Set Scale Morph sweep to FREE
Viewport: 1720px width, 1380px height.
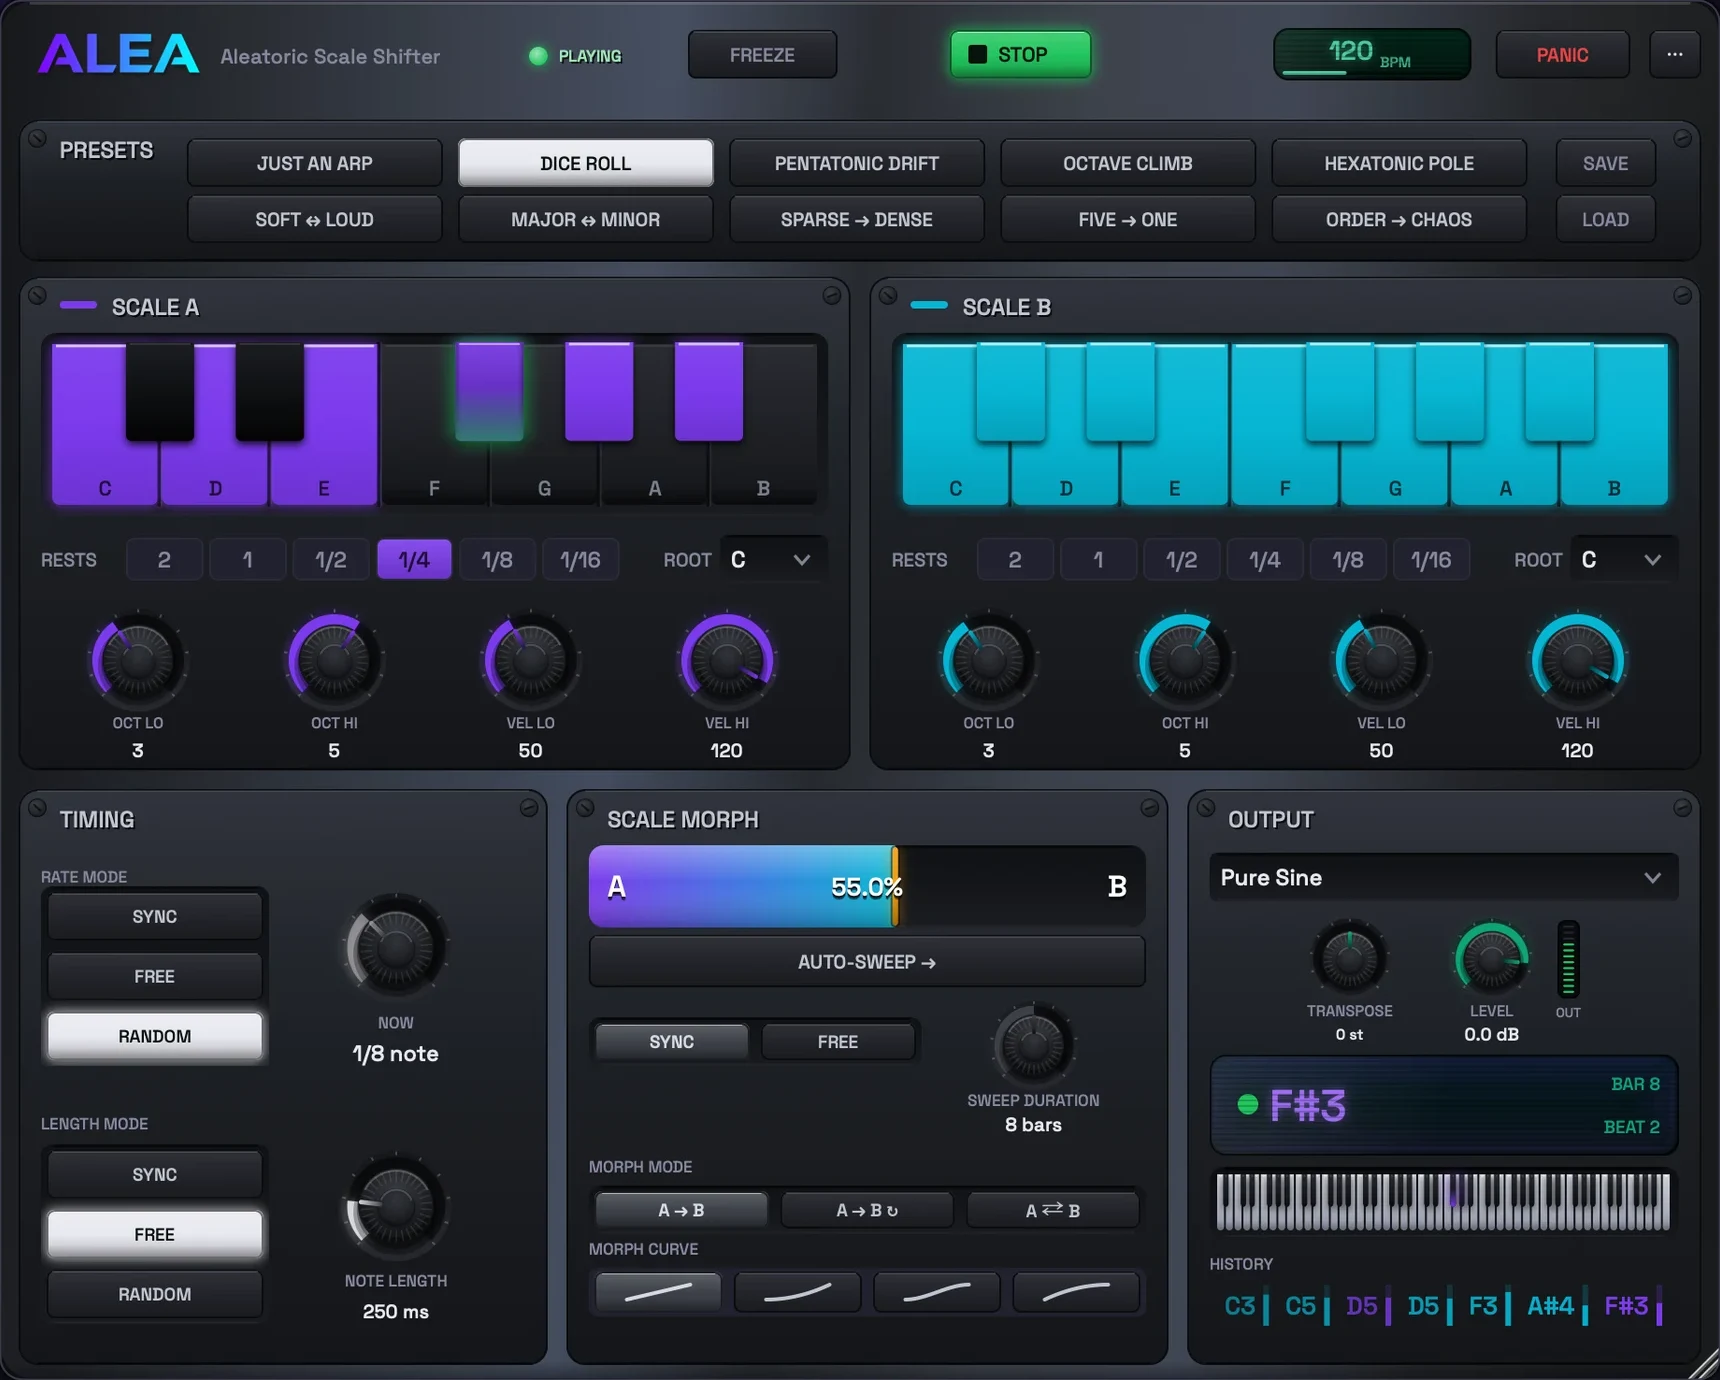coord(838,1042)
